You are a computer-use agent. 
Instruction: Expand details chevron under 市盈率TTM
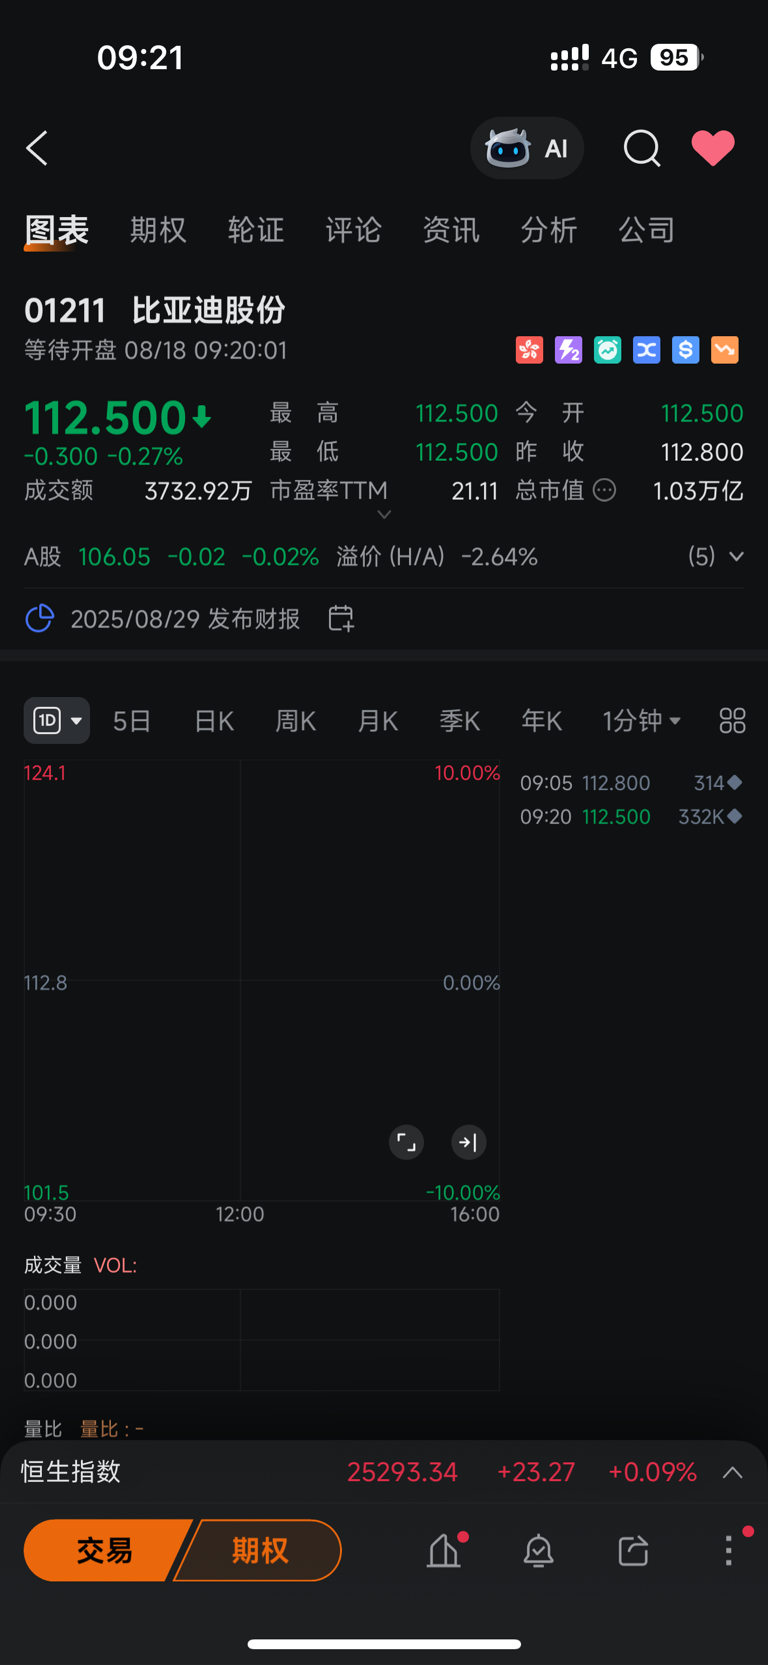coord(384,514)
